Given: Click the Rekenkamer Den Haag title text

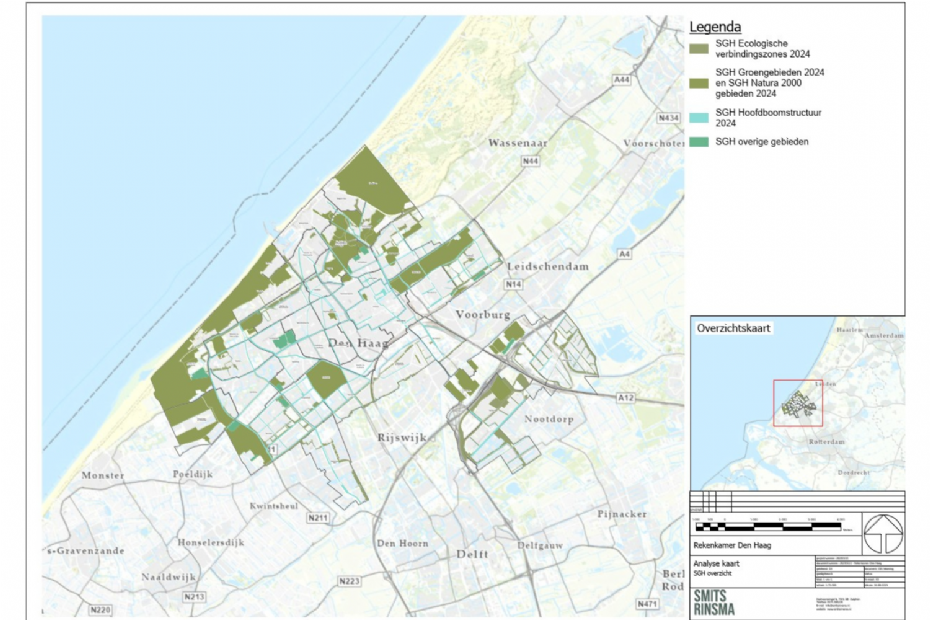Looking at the screenshot, I should (735, 545).
